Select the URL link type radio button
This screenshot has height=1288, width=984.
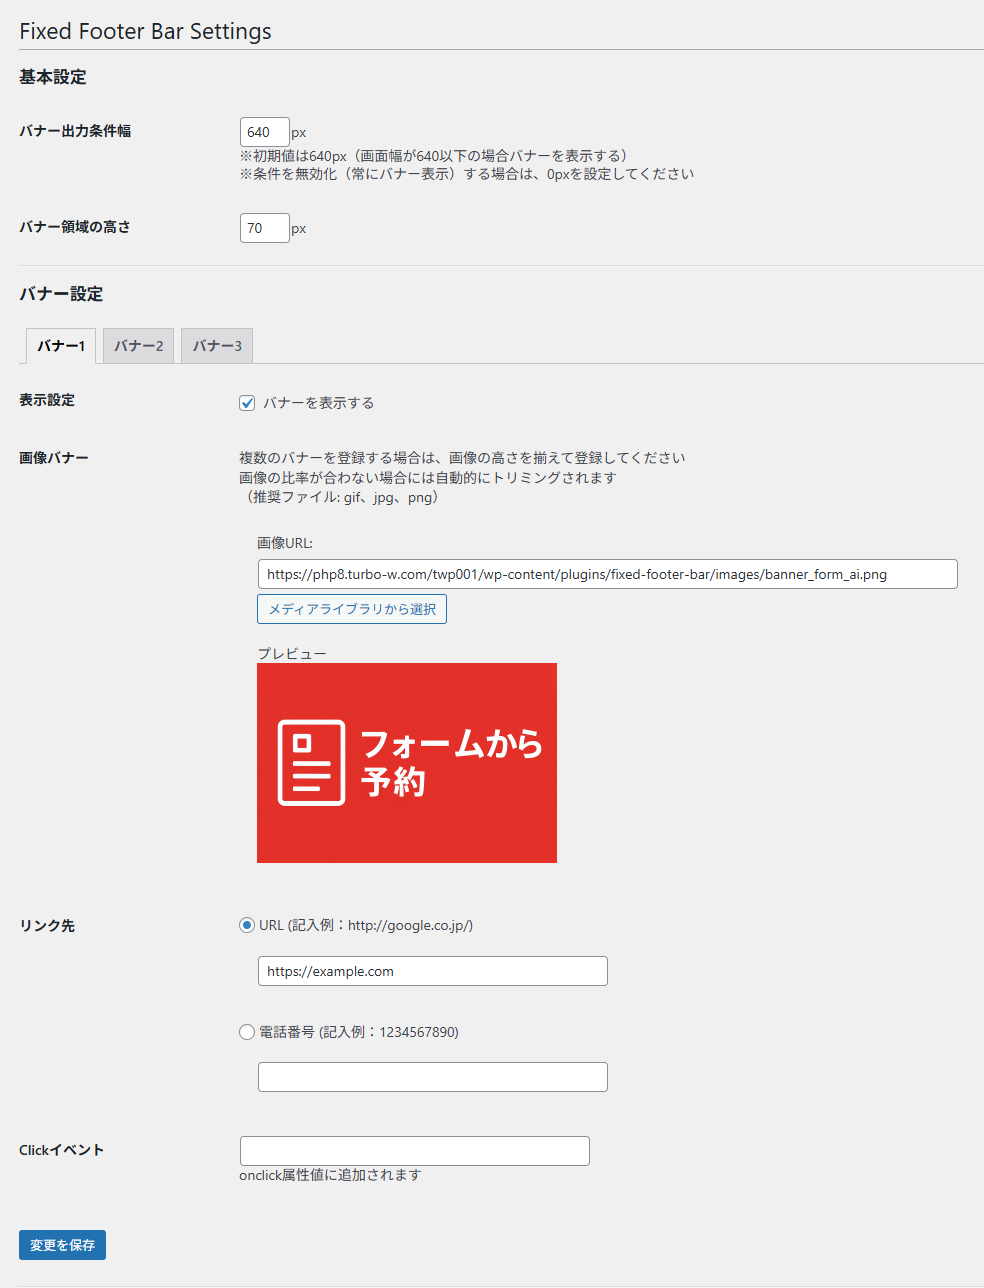pyautogui.click(x=247, y=925)
